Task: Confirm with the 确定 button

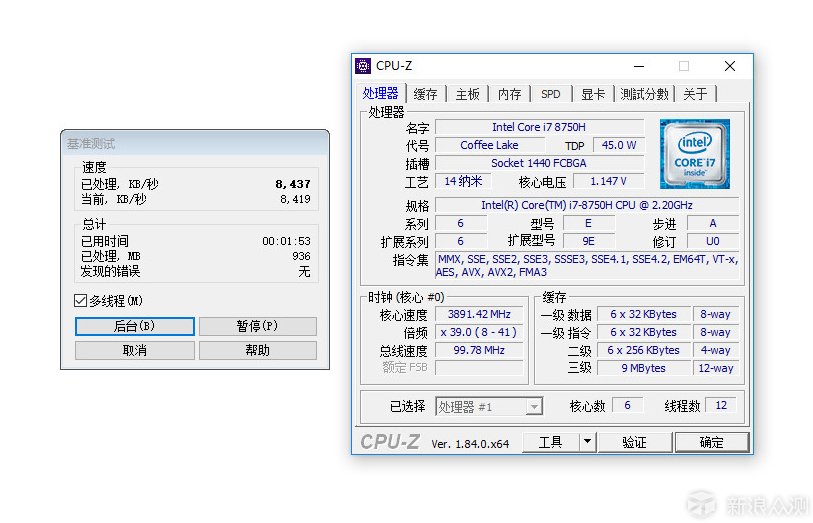Action: [x=711, y=442]
